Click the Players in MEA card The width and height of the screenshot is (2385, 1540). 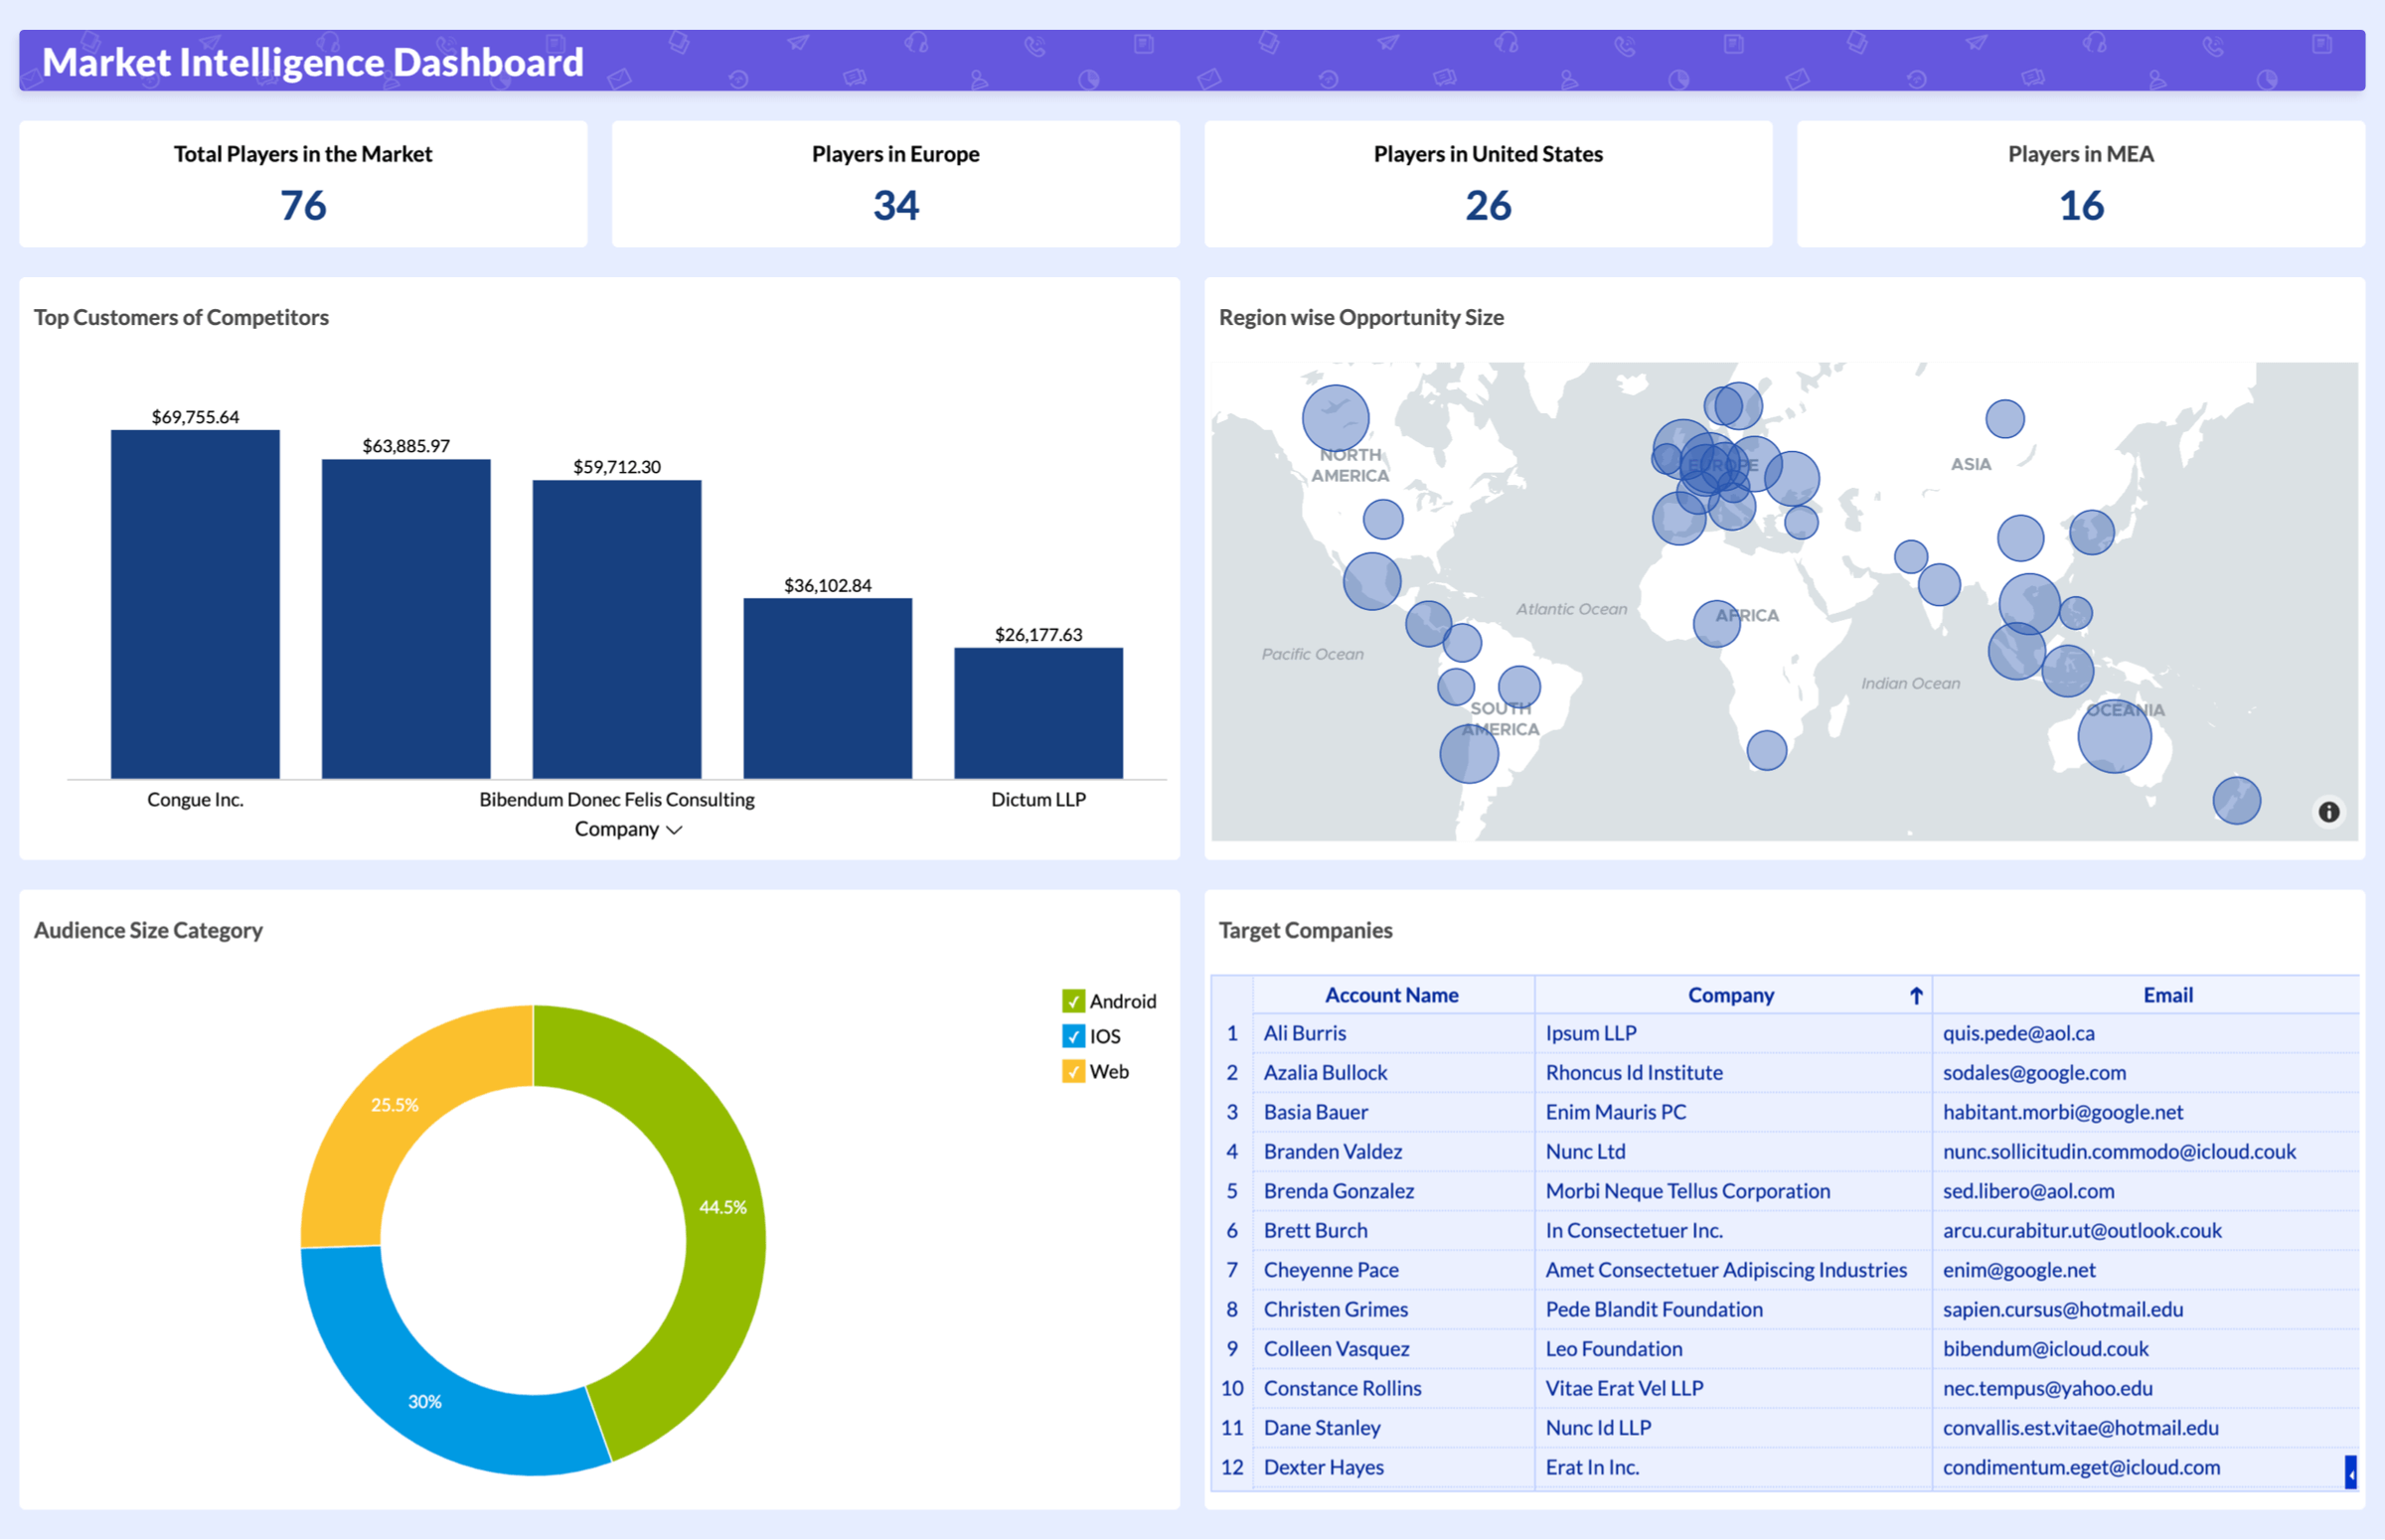tap(2080, 184)
